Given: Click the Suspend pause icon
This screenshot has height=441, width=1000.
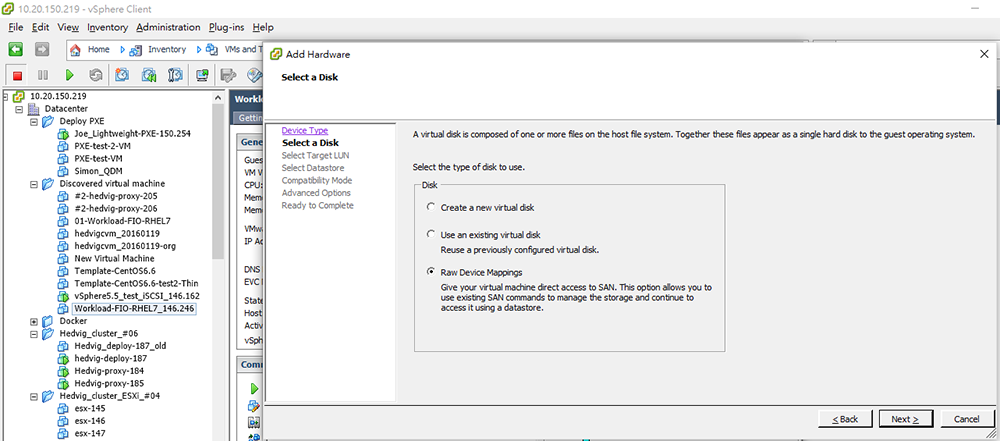Looking at the screenshot, I should [43, 75].
